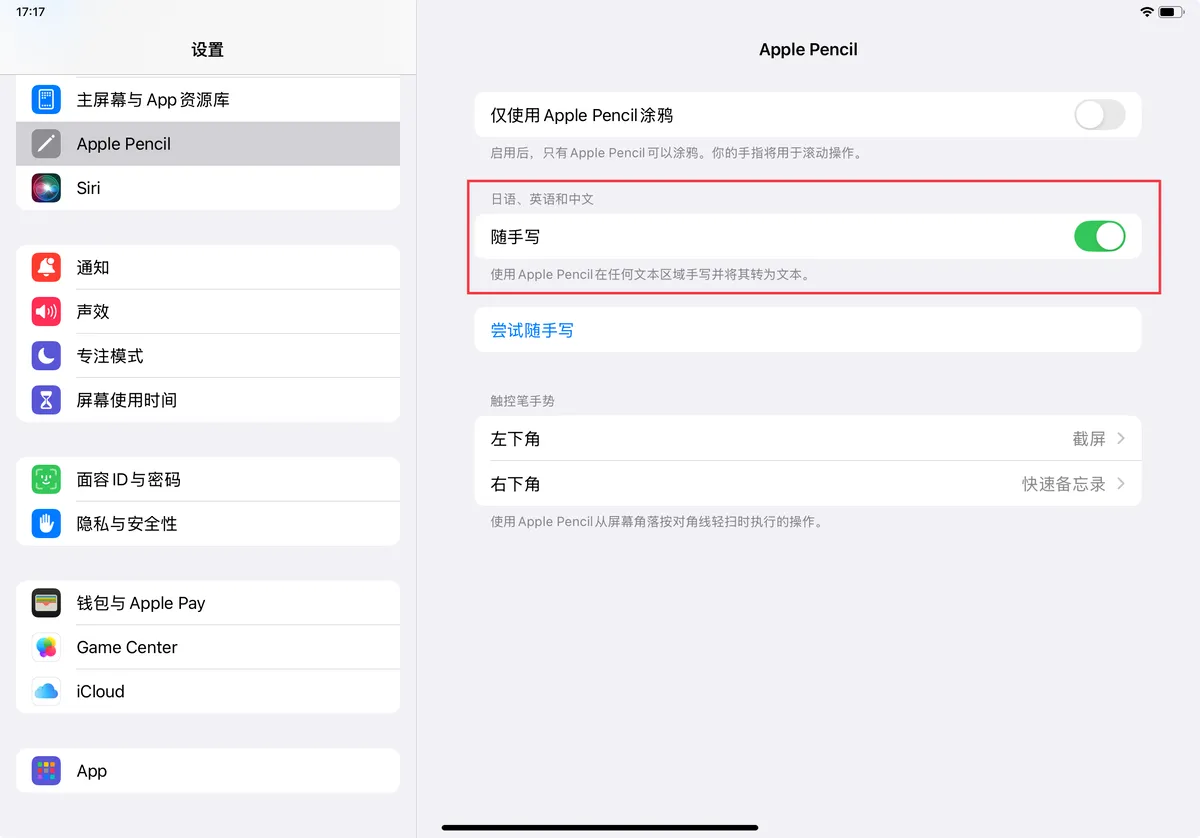Open 屏幕使用时间 settings
Image resolution: width=1200 pixels, height=838 pixels.
(208, 399)
